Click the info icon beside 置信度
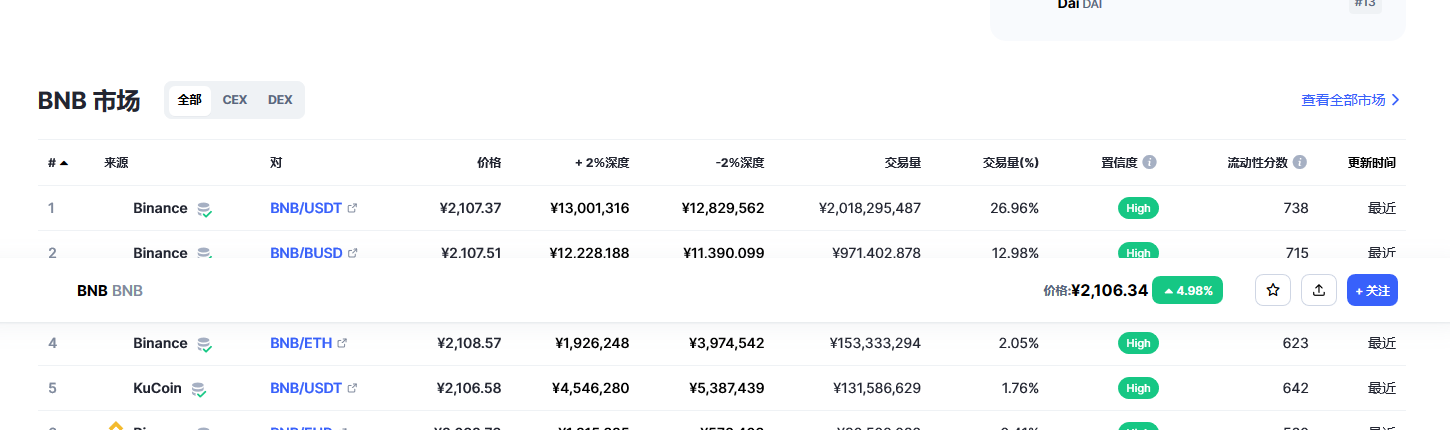This screenshot has height=430, width=1450. coord(1150,162)
